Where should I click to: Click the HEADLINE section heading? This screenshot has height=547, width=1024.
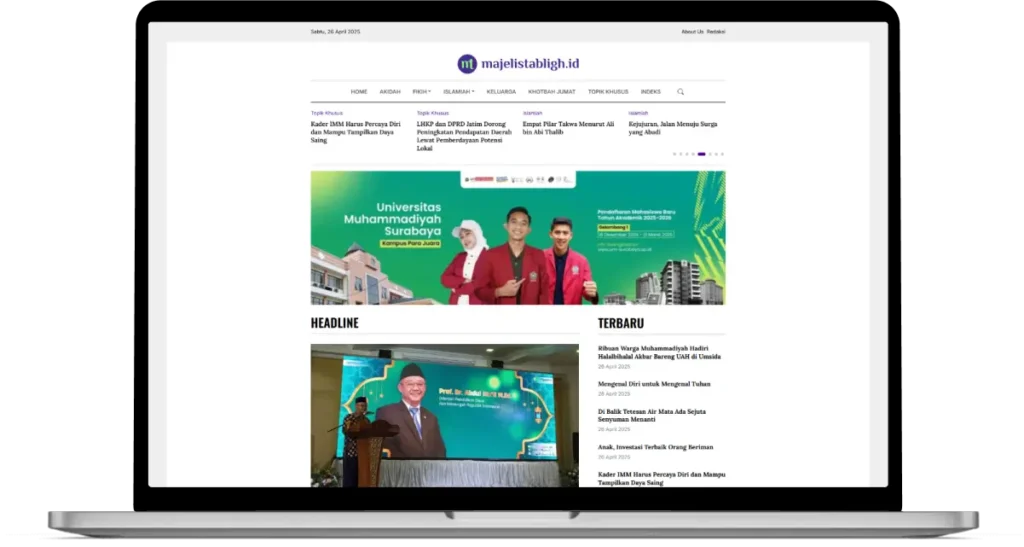point(334,323)
